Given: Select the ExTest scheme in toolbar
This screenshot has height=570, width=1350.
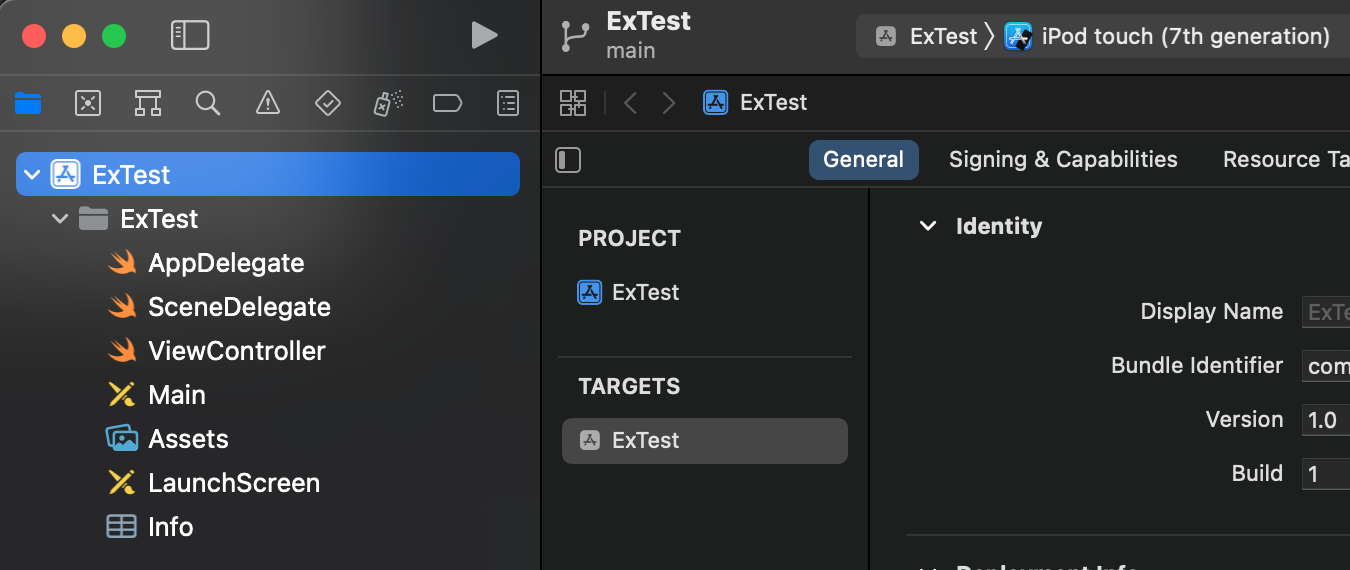Looking at the screenshot, I should (926, 37).
